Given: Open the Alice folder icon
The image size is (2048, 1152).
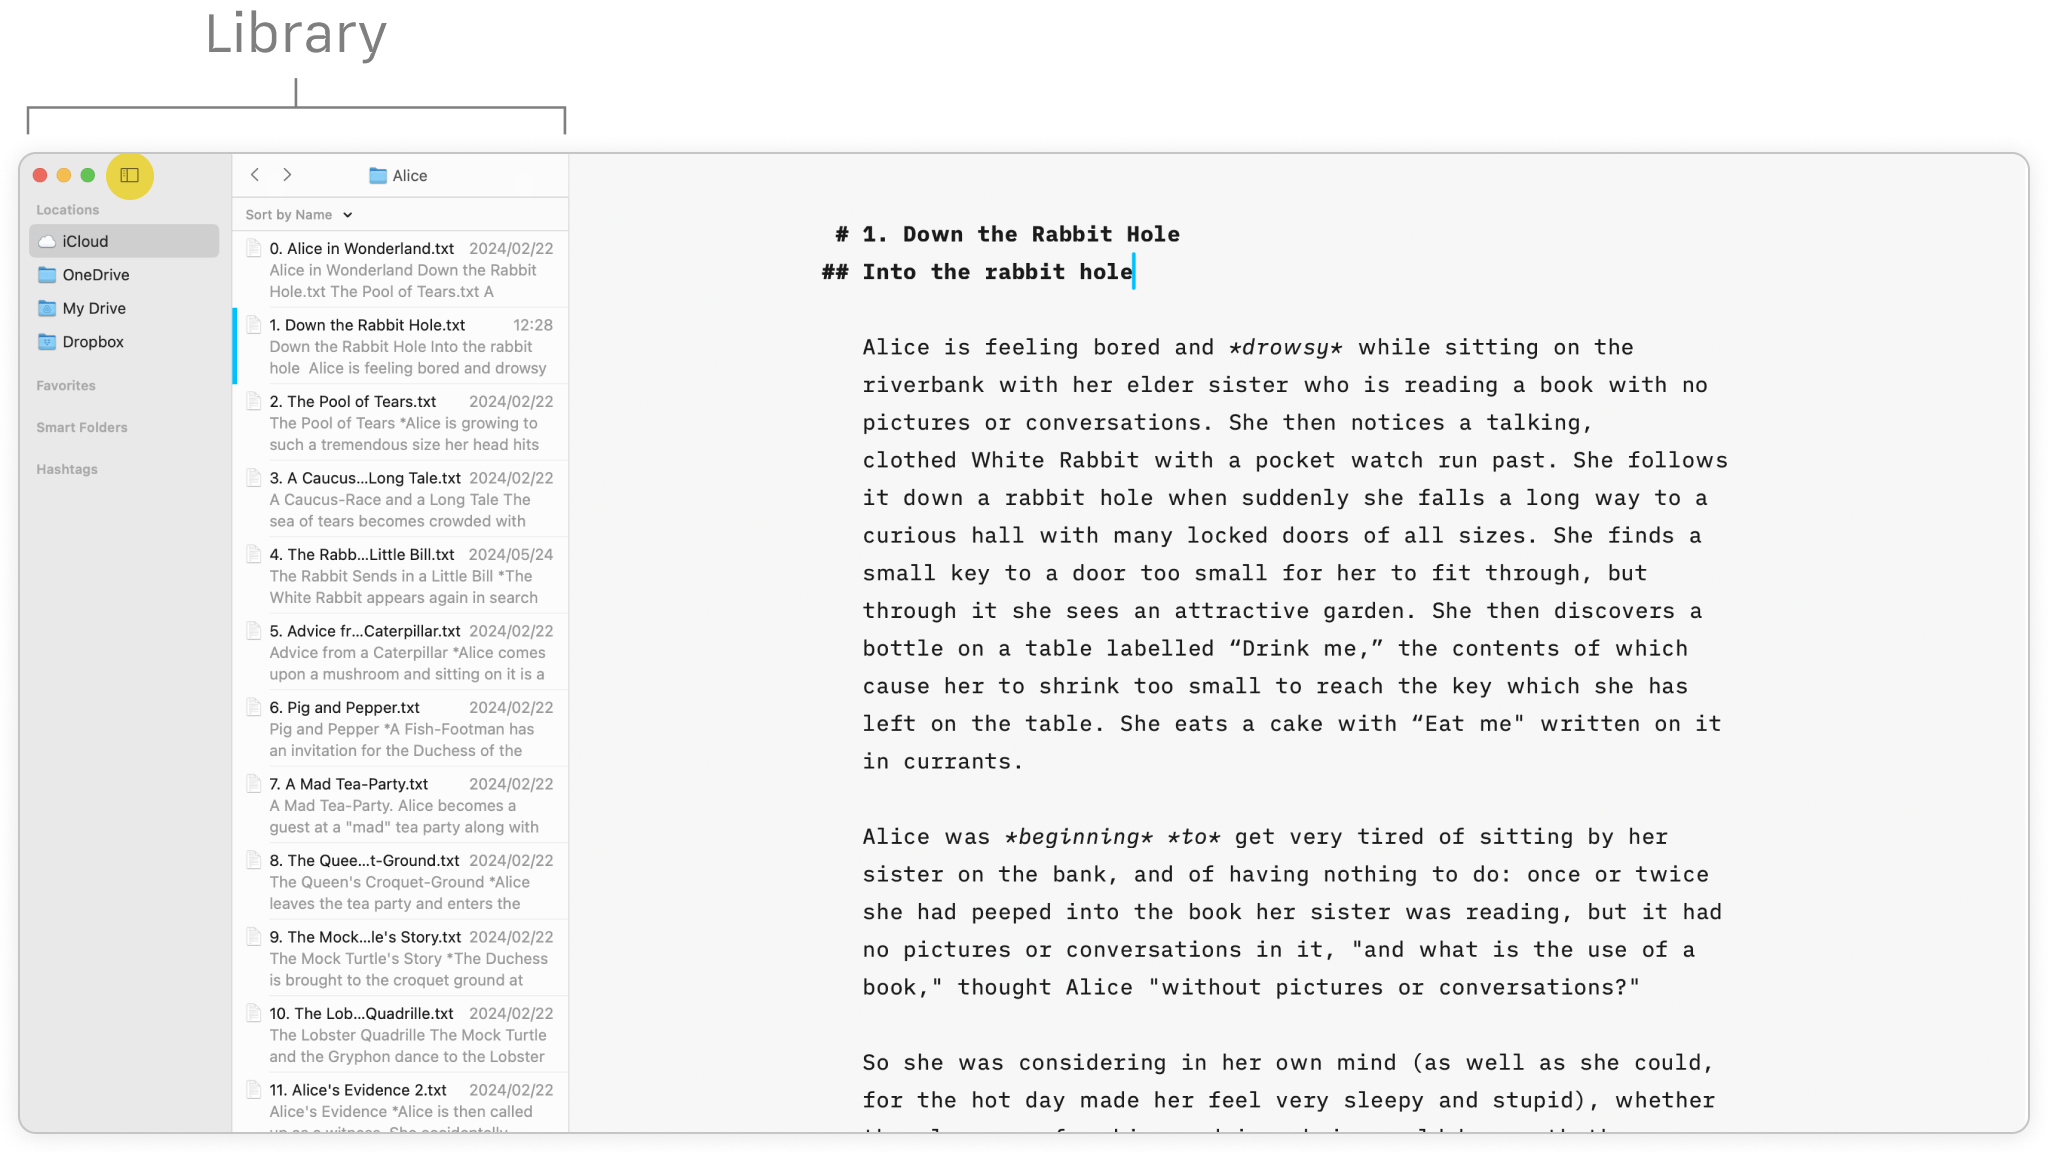Looking at the screenshot, I should point(376,174).
